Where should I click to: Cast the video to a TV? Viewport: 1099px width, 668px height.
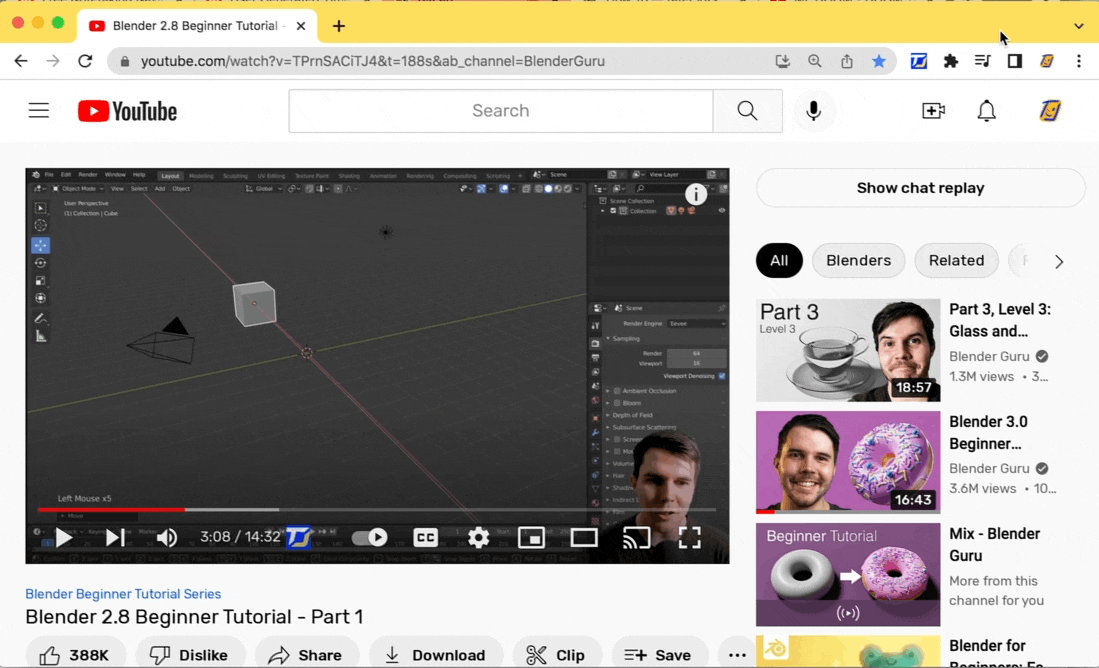(636, 538)
